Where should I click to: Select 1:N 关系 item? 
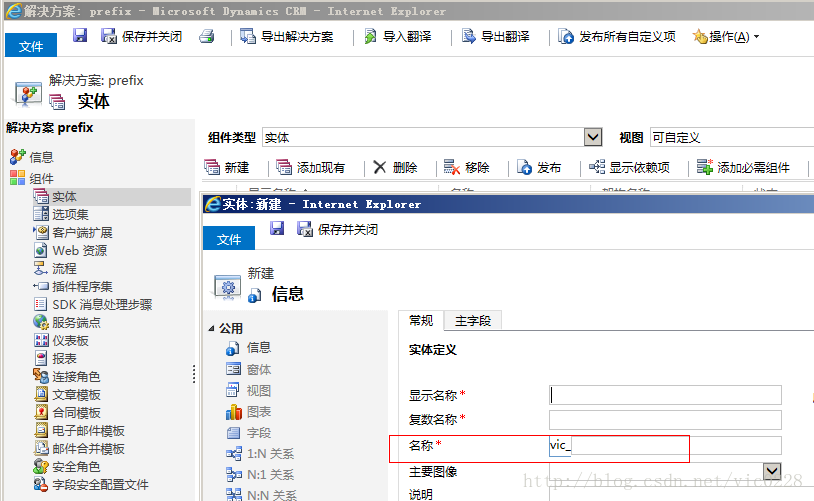click(x=260, y=453)
